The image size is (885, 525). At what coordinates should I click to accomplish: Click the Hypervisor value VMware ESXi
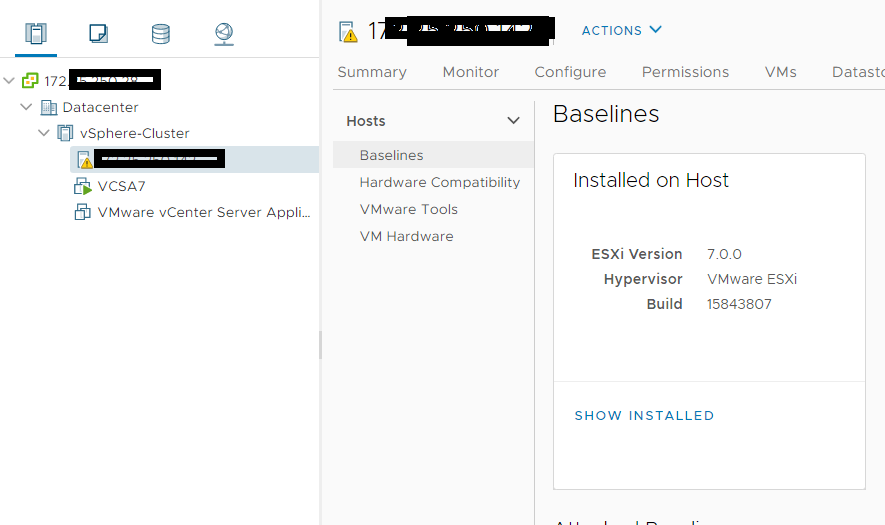coord(752,279)
